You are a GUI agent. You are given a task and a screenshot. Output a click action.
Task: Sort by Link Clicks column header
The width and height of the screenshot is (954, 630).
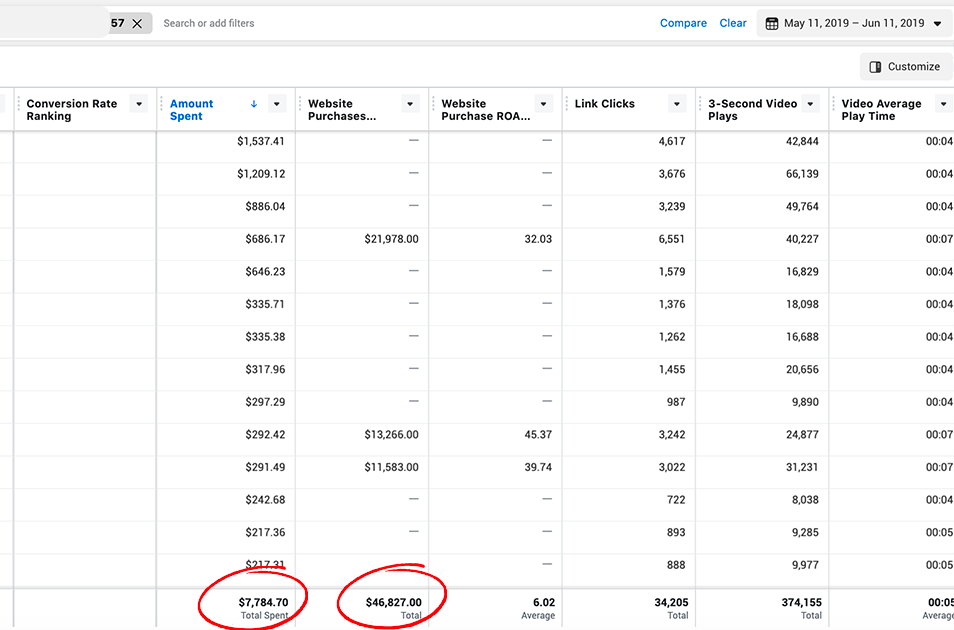605,104
